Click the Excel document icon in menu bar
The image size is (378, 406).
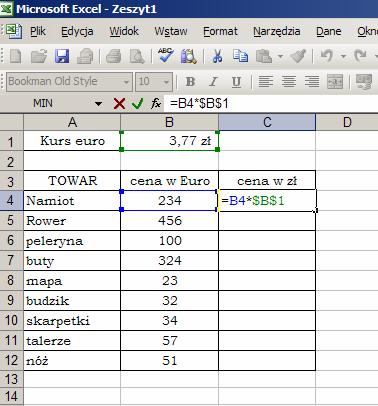[14, 31]
